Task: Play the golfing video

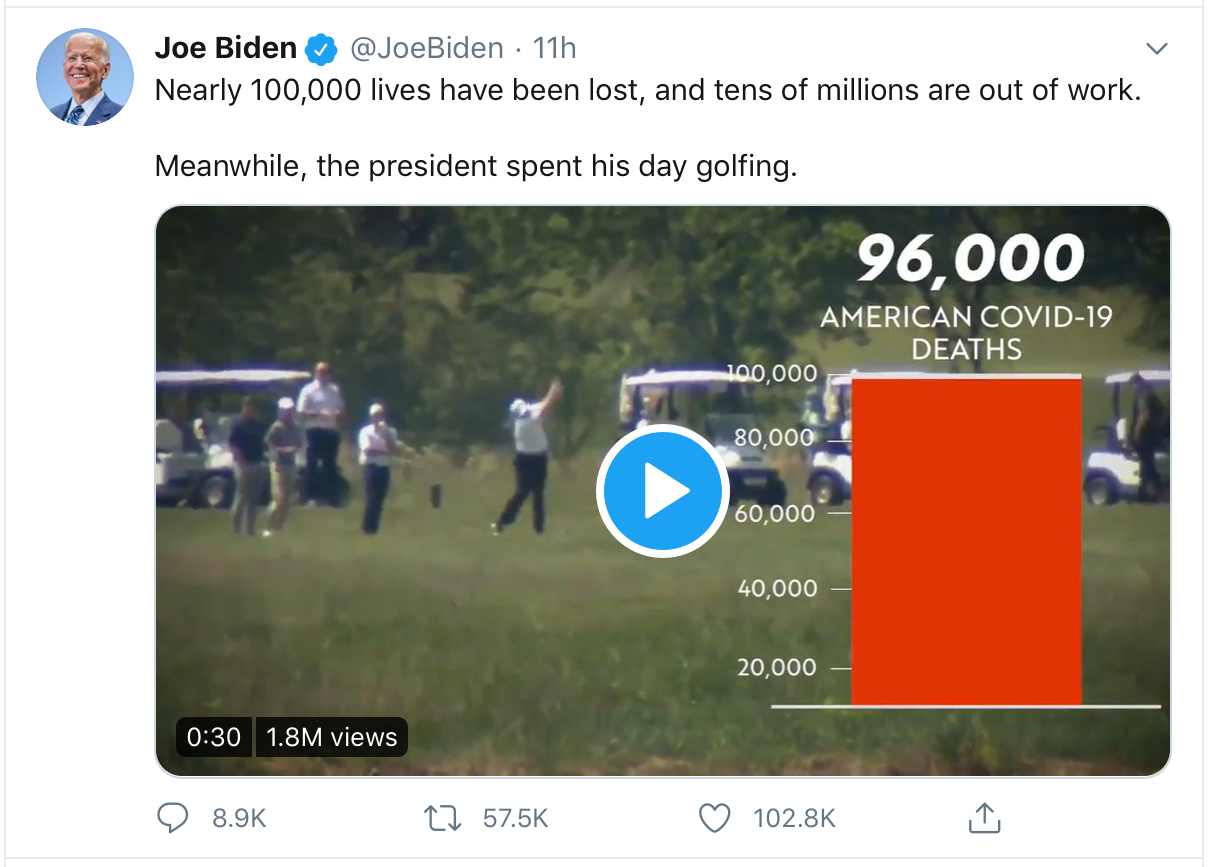Action: (660, 490)
